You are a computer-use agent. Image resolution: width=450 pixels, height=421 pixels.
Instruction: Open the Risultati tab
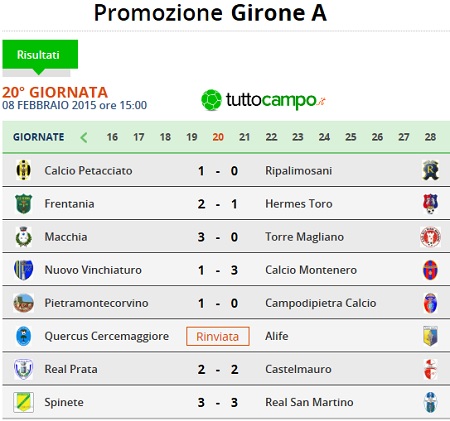point(40,55)
